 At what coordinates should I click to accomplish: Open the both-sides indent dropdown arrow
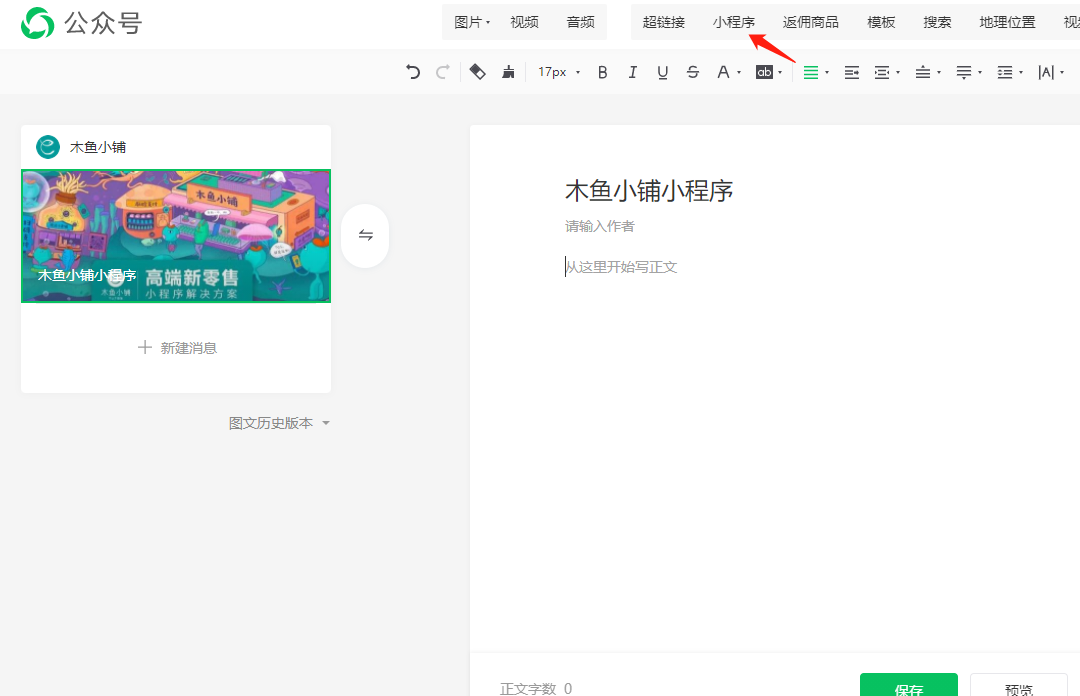897,72
